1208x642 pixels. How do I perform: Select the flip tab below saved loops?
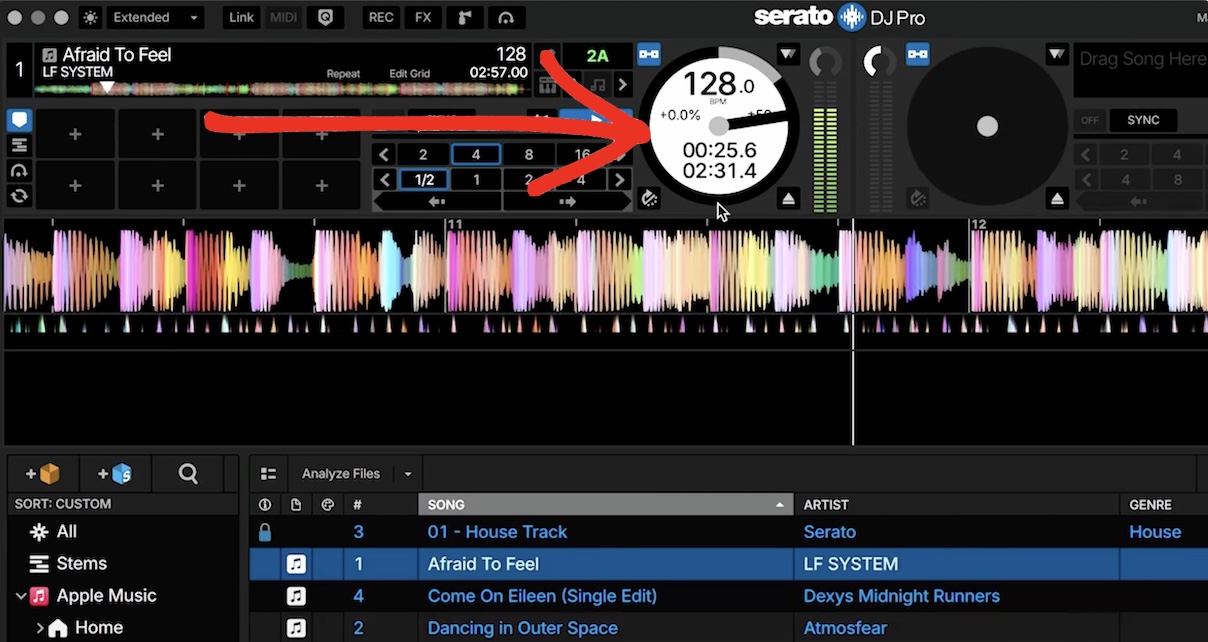click(x=19, y=171)
